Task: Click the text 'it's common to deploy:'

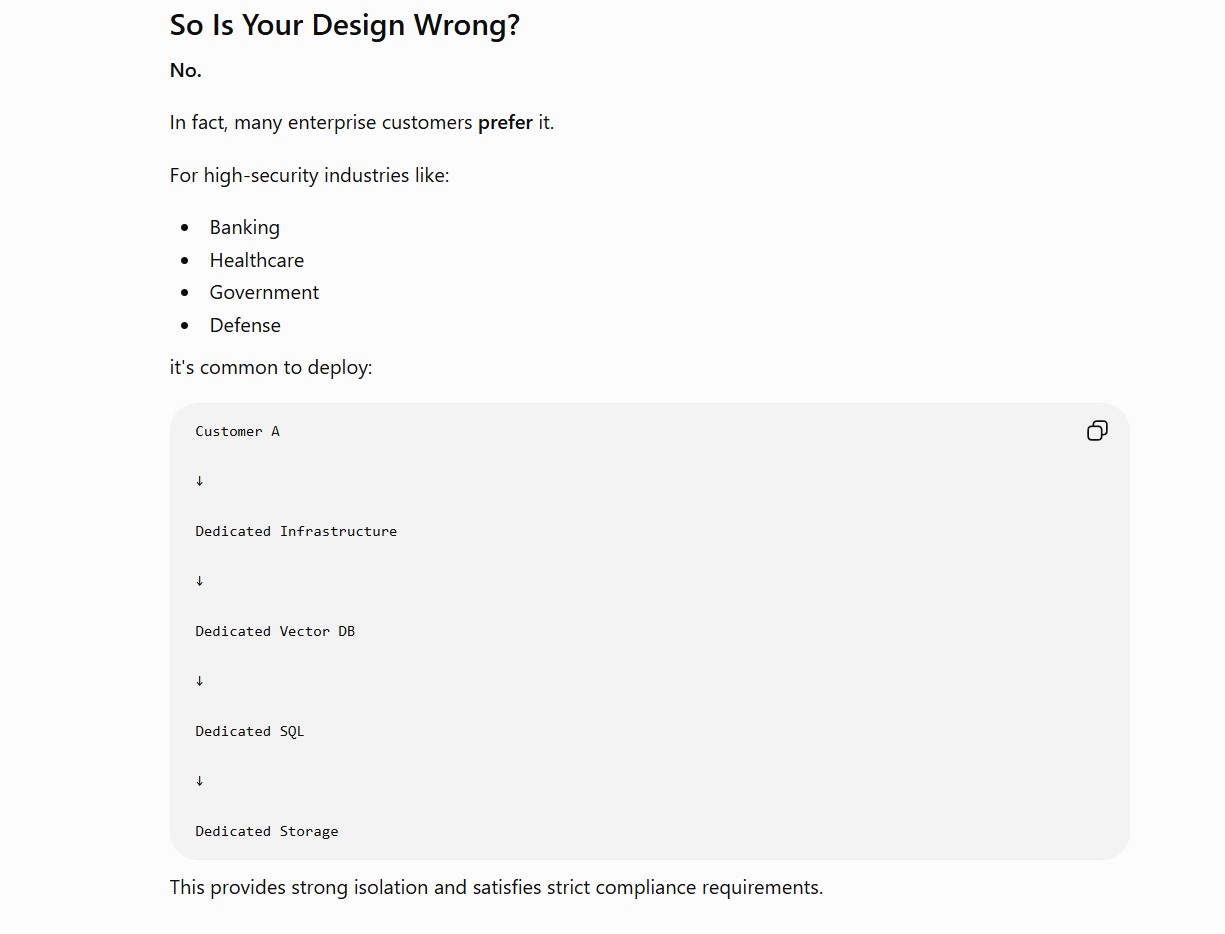Action: (271, 367)
